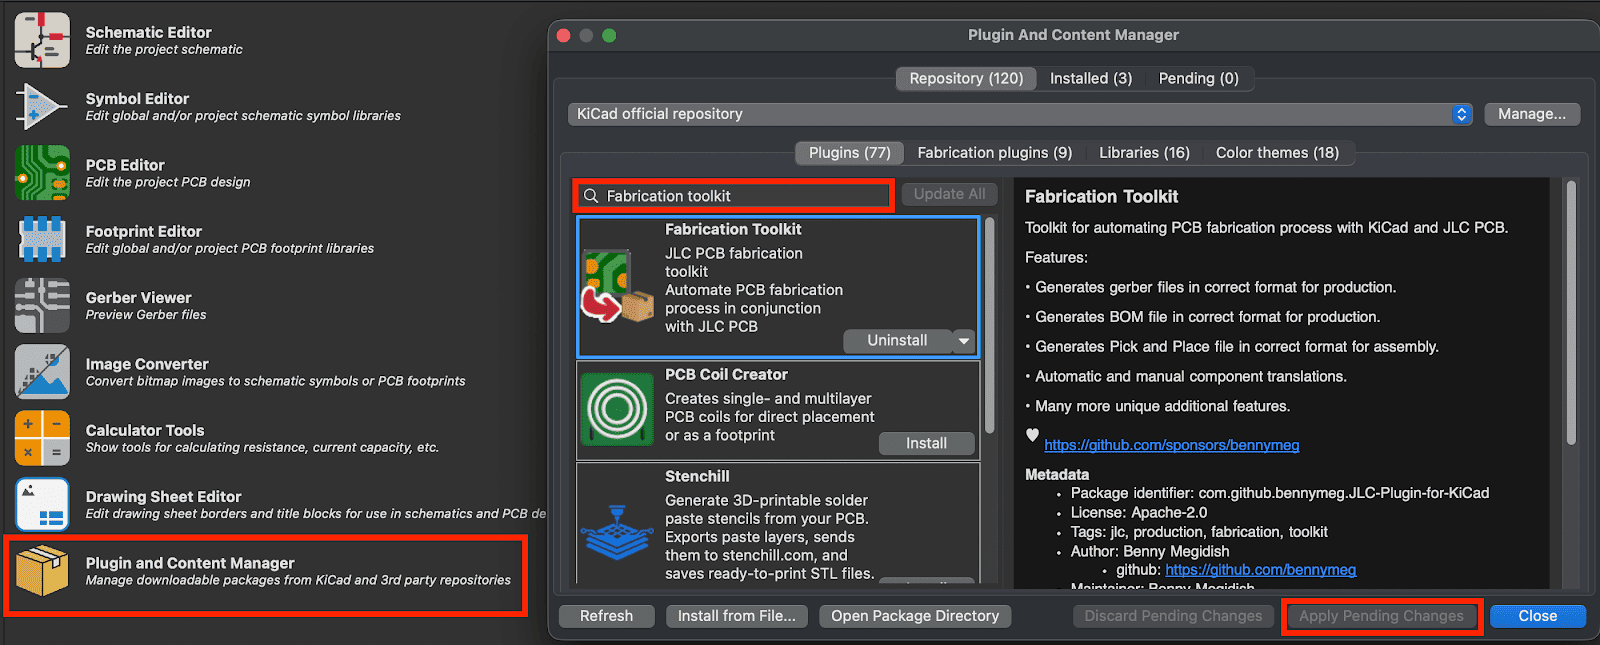Open the Calculator Tools icon

(x=42, y=438)
